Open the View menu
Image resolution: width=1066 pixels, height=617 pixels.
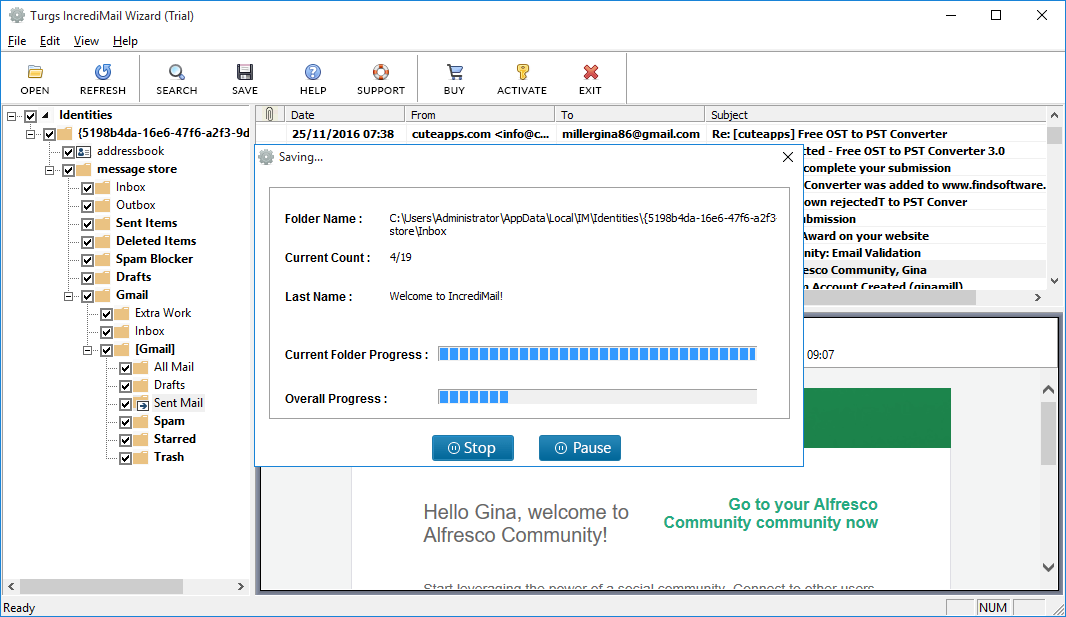pyautogui.click(x=86, y=41)
